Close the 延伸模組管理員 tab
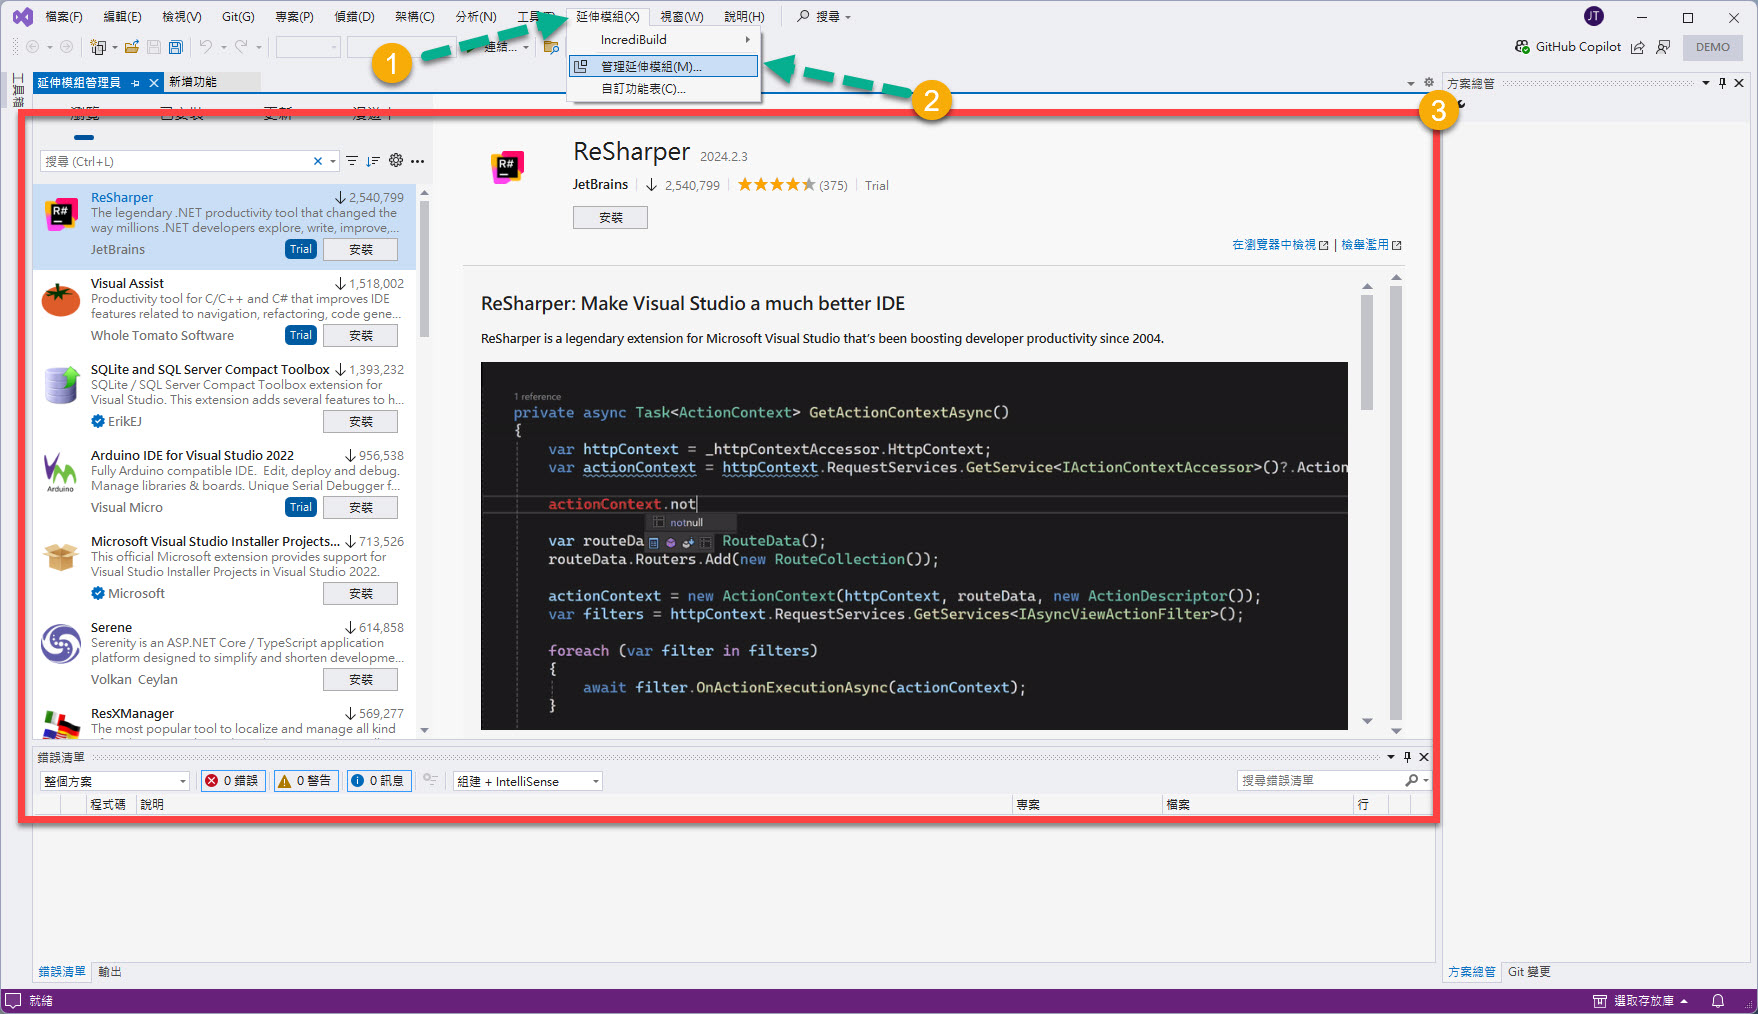The image size is (1758, 1014). (x=154, y=83)
